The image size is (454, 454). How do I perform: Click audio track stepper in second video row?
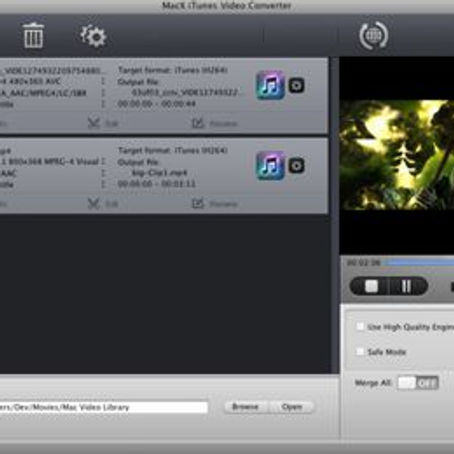[103, 173]
